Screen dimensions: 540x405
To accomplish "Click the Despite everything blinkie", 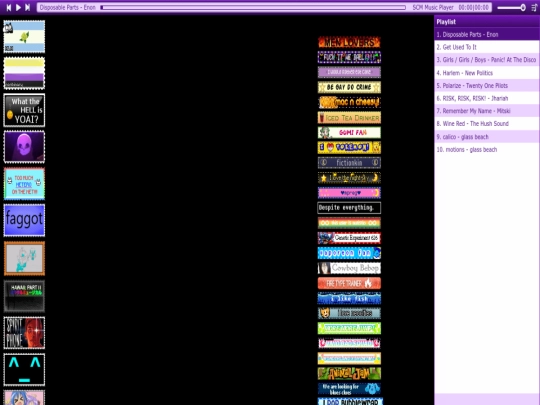I will (349, 208).
